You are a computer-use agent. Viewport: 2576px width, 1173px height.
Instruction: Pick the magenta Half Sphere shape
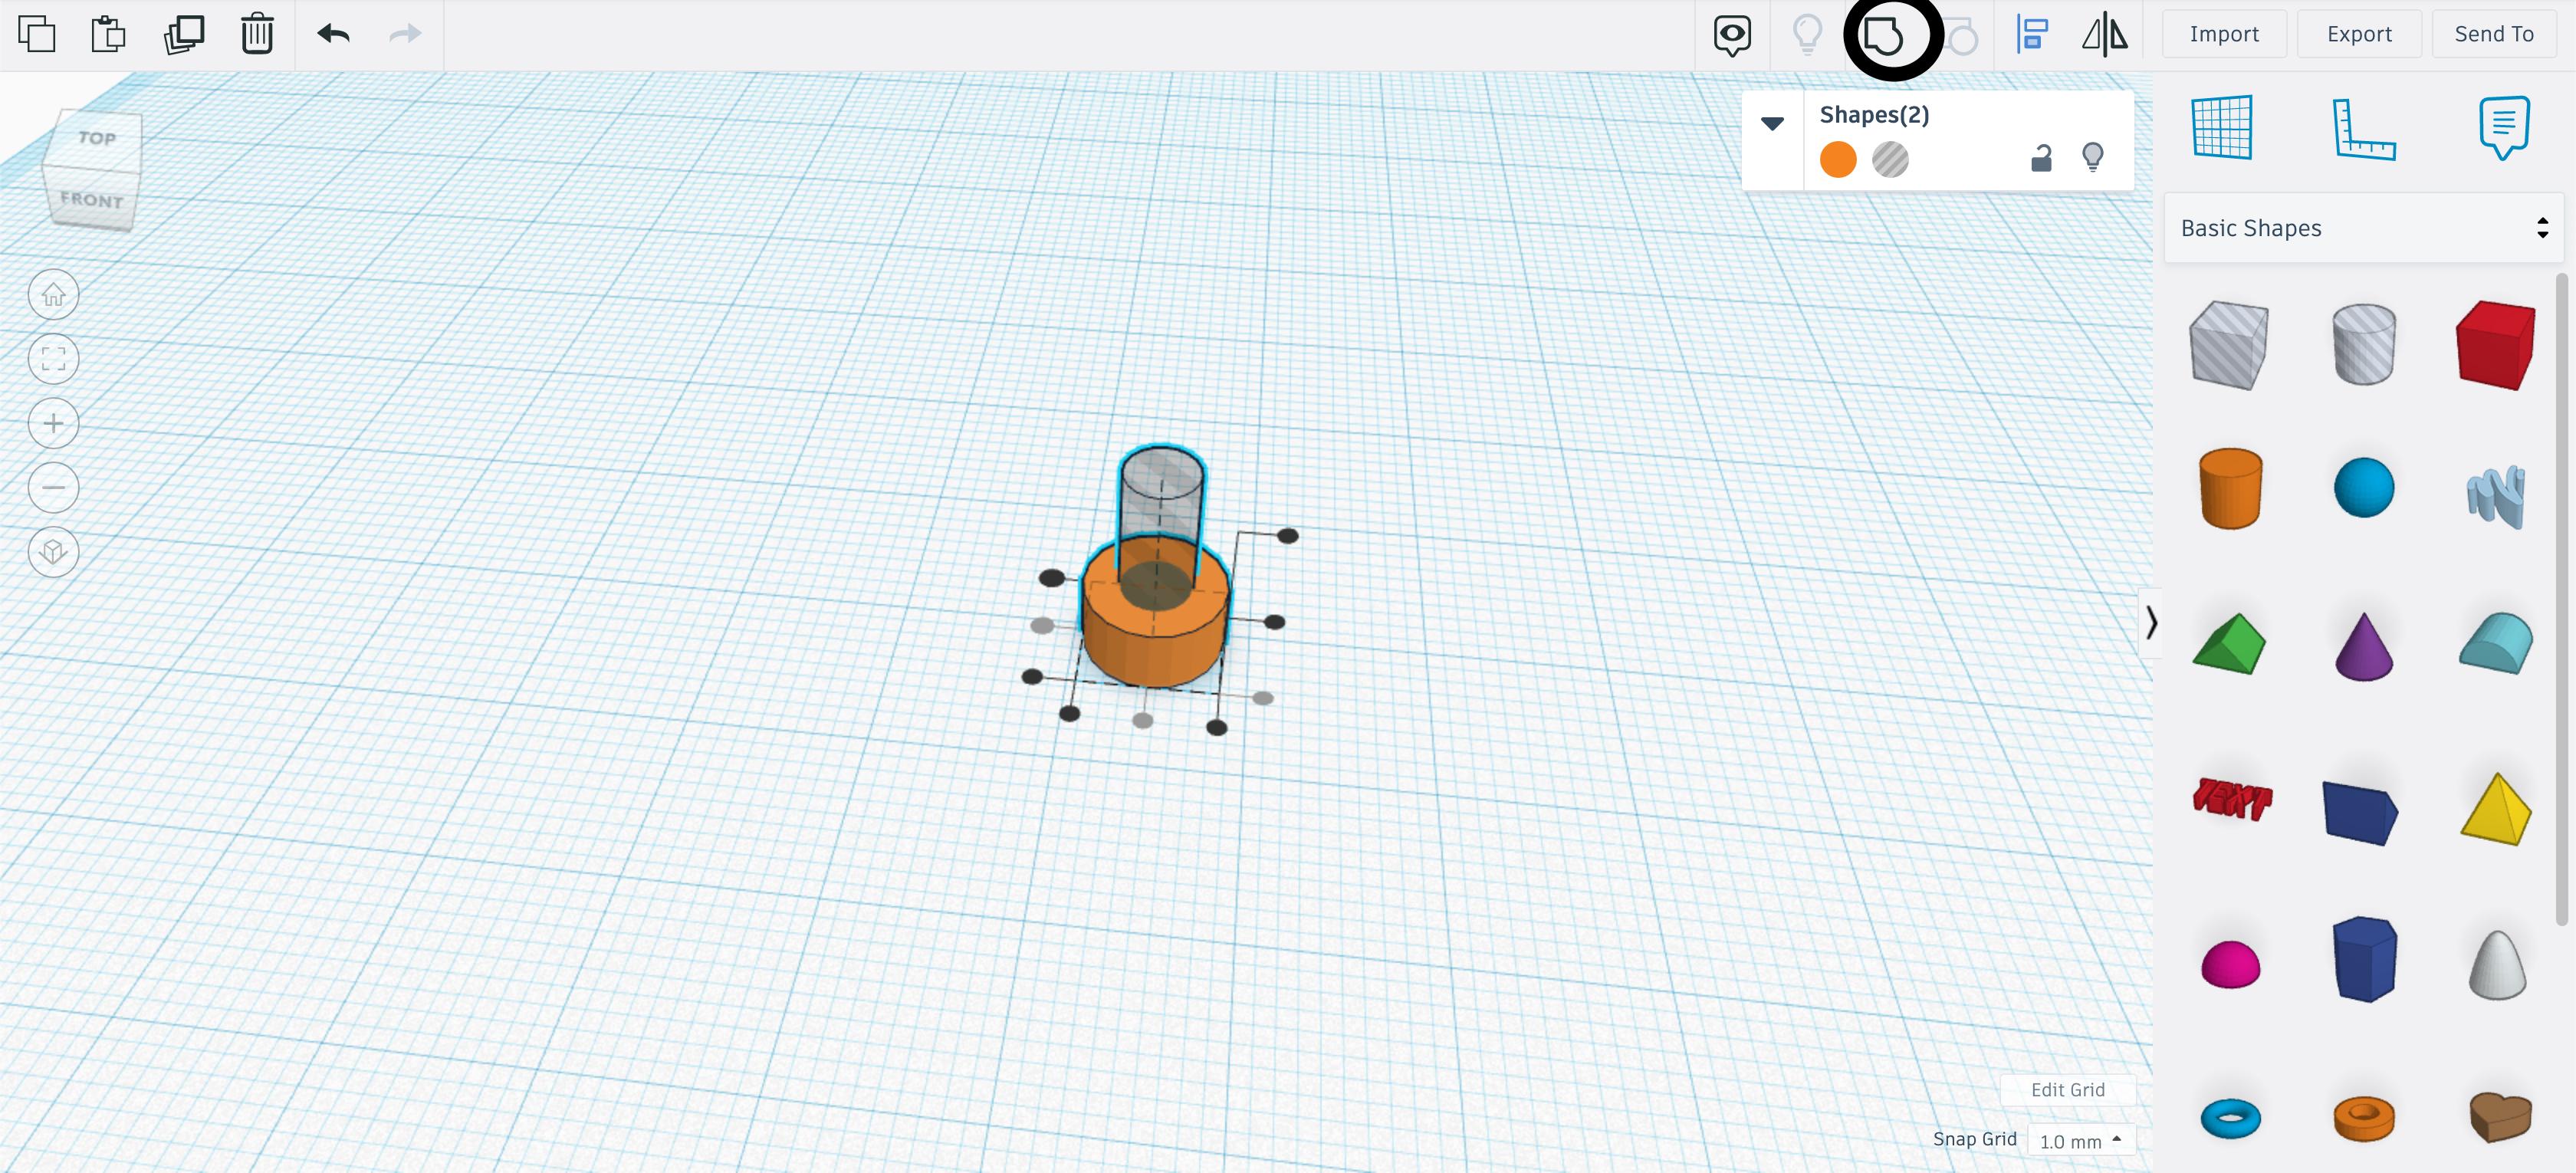2230,964
